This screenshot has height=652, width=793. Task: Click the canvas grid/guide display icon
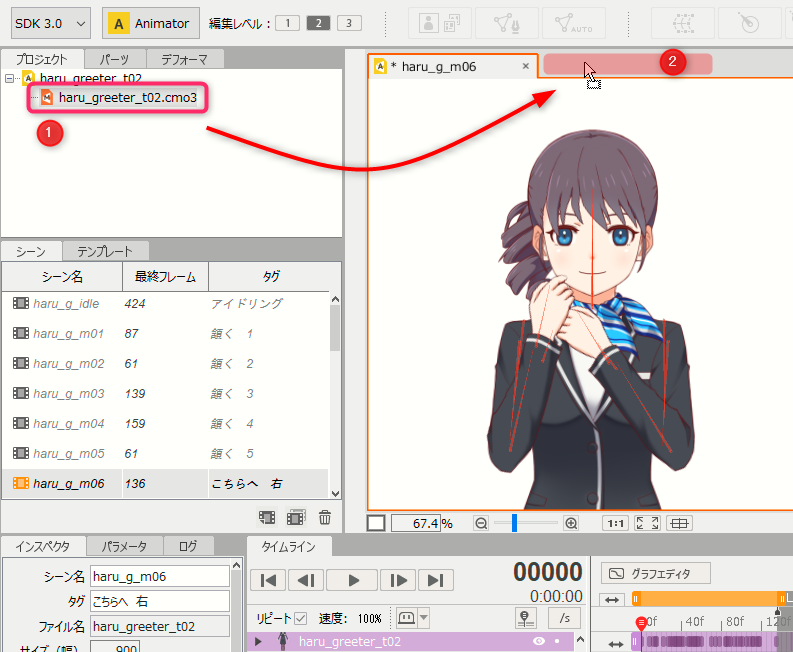pyautogui.click(x=679, y=523)
